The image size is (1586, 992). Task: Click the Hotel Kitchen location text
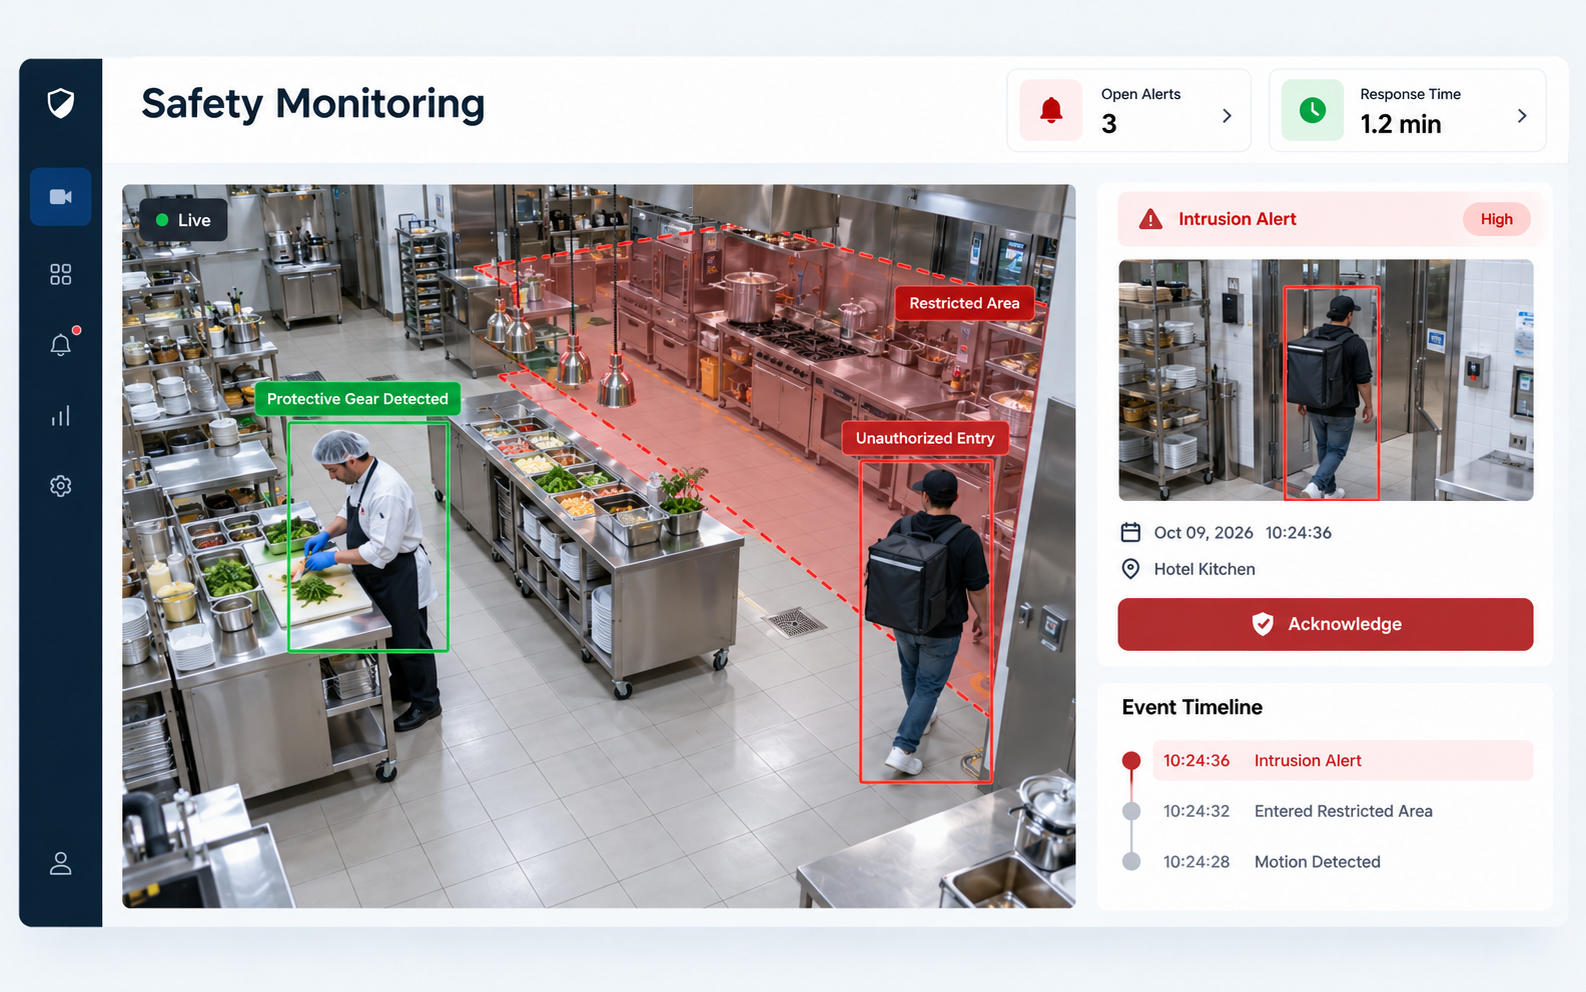click(x=1204, y=569)
